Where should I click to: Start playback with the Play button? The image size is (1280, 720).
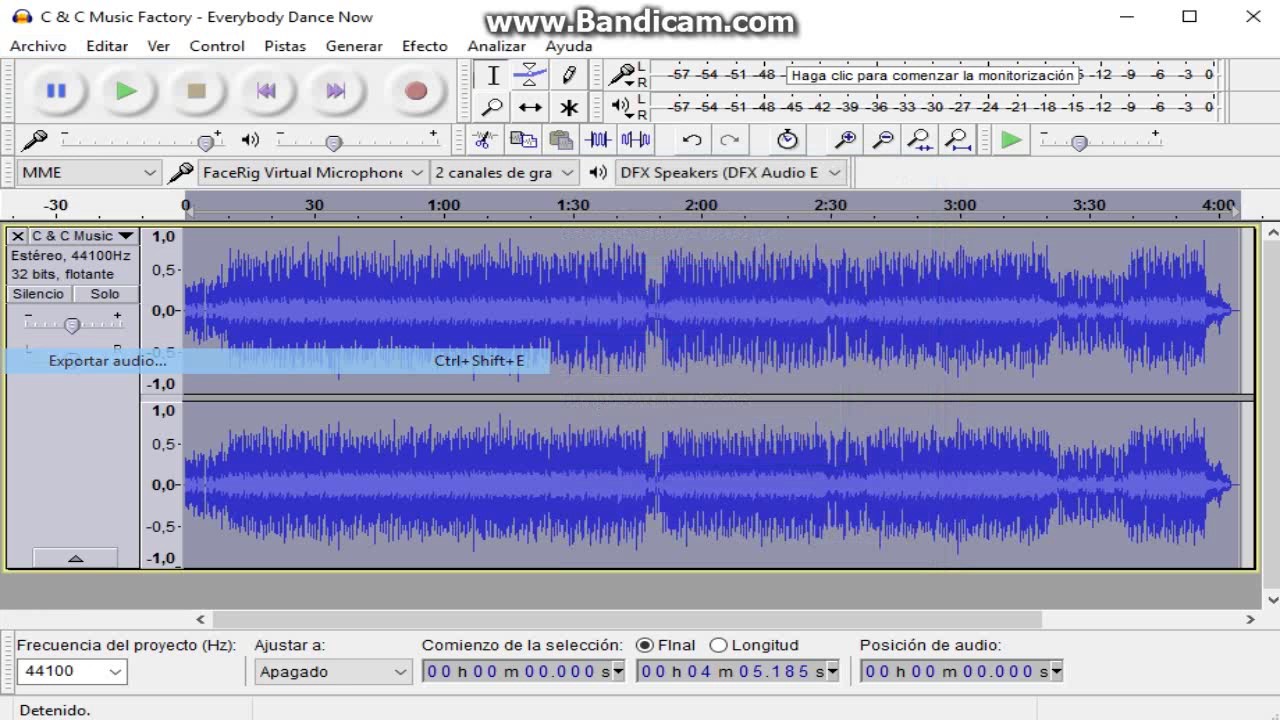point(126,91)
